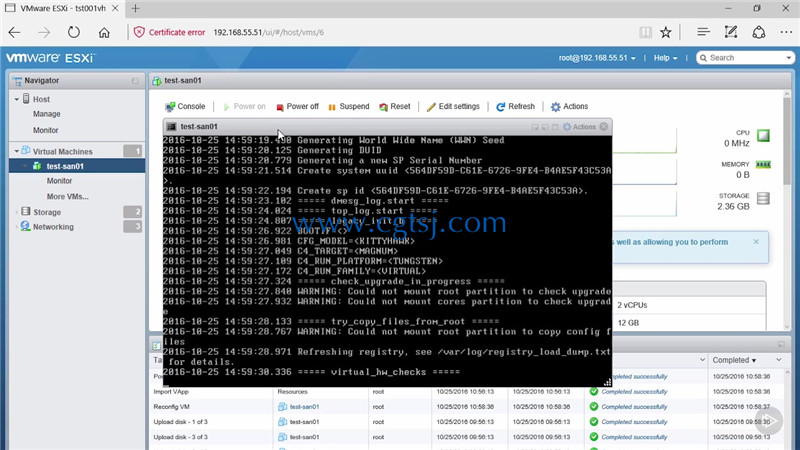Click the VMware ESXi logo
This screenshot has height=450, width=800.
click(x=50, y=58)
